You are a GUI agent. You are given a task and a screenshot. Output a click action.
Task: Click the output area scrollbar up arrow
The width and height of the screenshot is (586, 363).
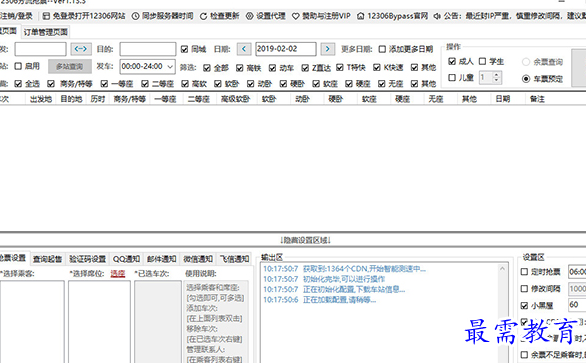[502, 268]
